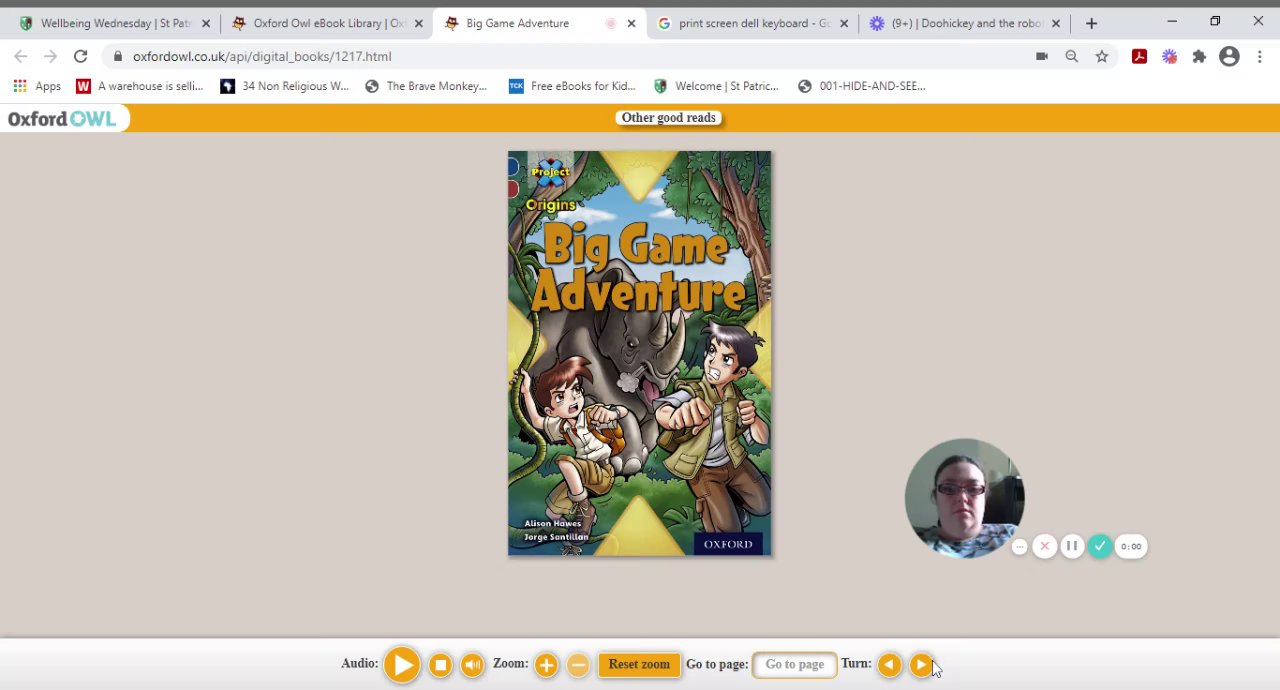Click the Reset zoom button
The image size is (1280, 690).
coord(639,665)
